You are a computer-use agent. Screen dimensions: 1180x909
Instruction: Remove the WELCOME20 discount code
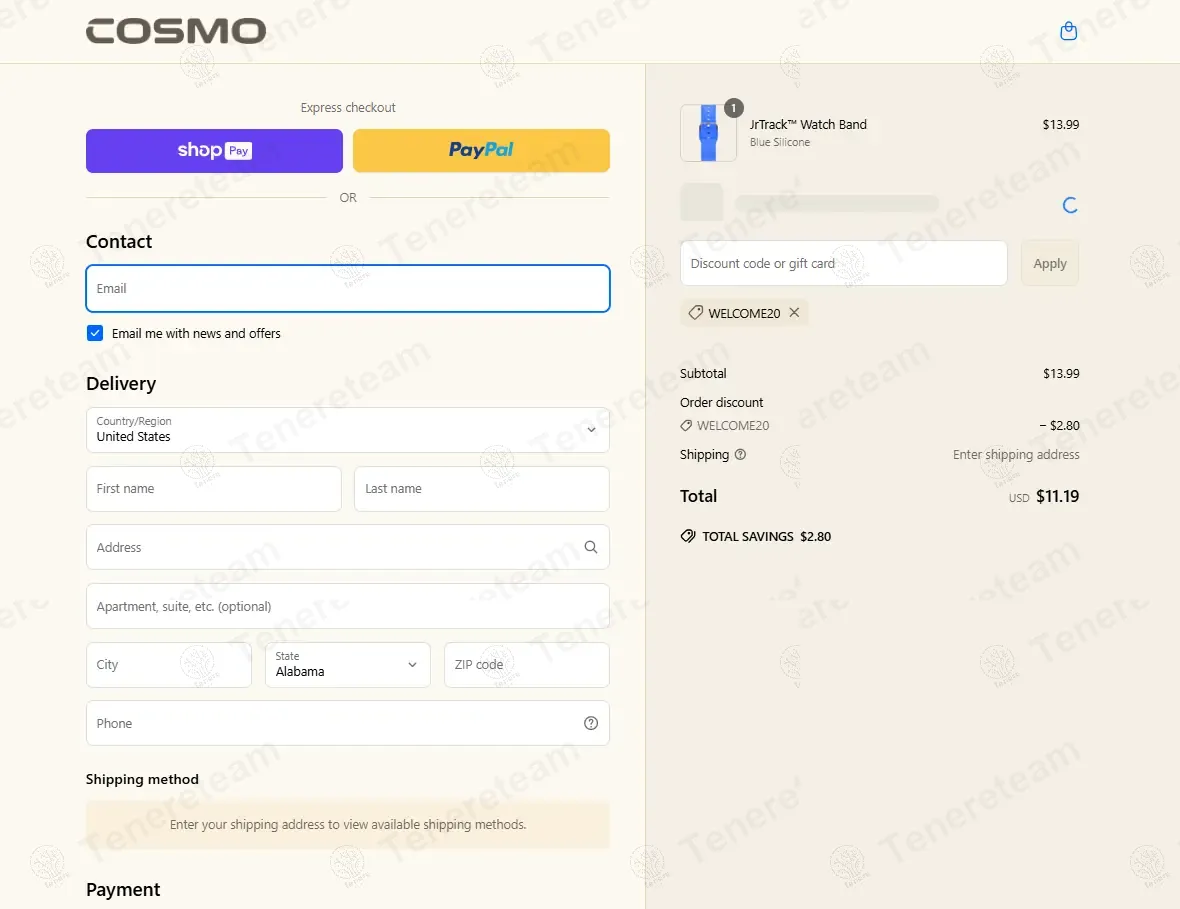pyautogui.click(x=794, y=313)
